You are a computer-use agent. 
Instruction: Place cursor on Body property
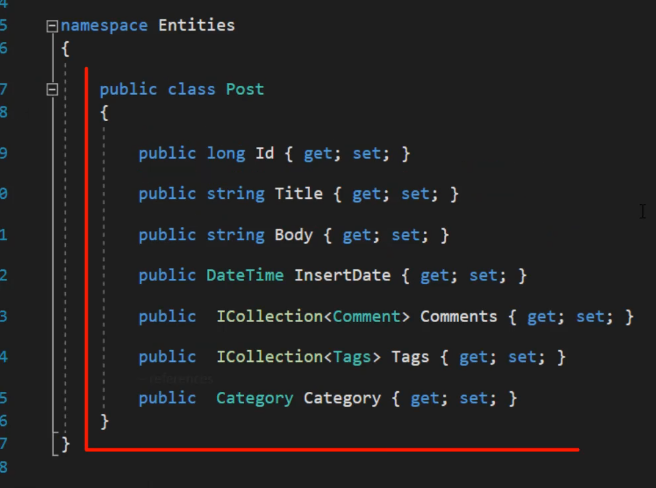tap(294, 235)
